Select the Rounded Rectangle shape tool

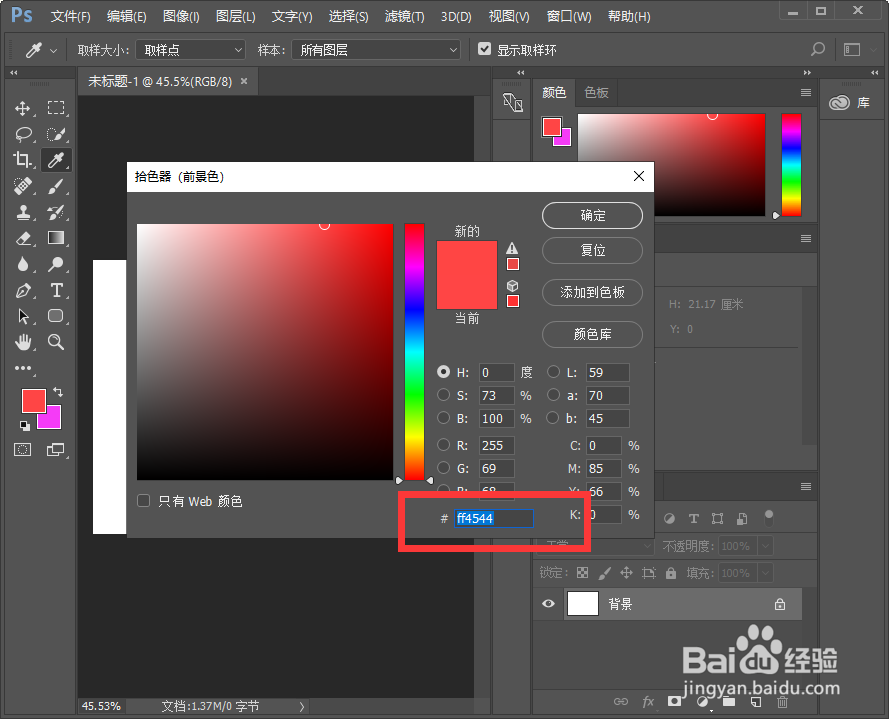[56, 316]
